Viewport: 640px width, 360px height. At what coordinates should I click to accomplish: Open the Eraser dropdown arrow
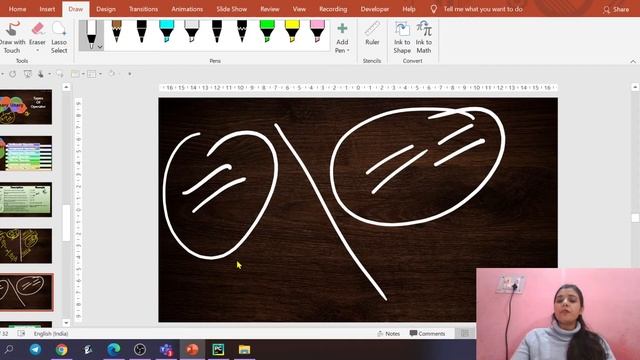(38, 51)
